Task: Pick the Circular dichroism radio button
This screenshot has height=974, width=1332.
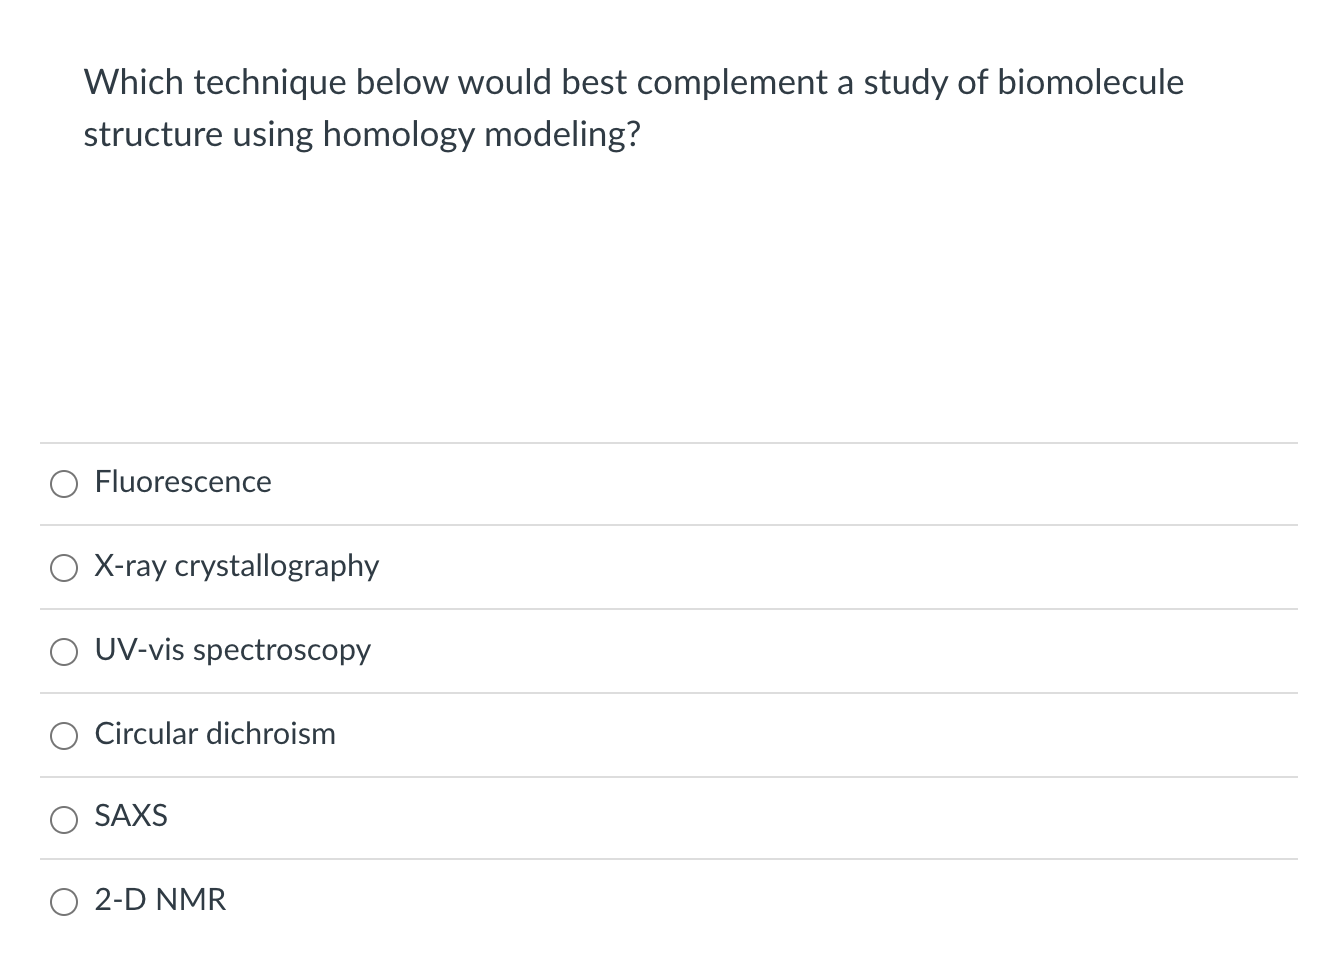Action: tap(64, 737)
